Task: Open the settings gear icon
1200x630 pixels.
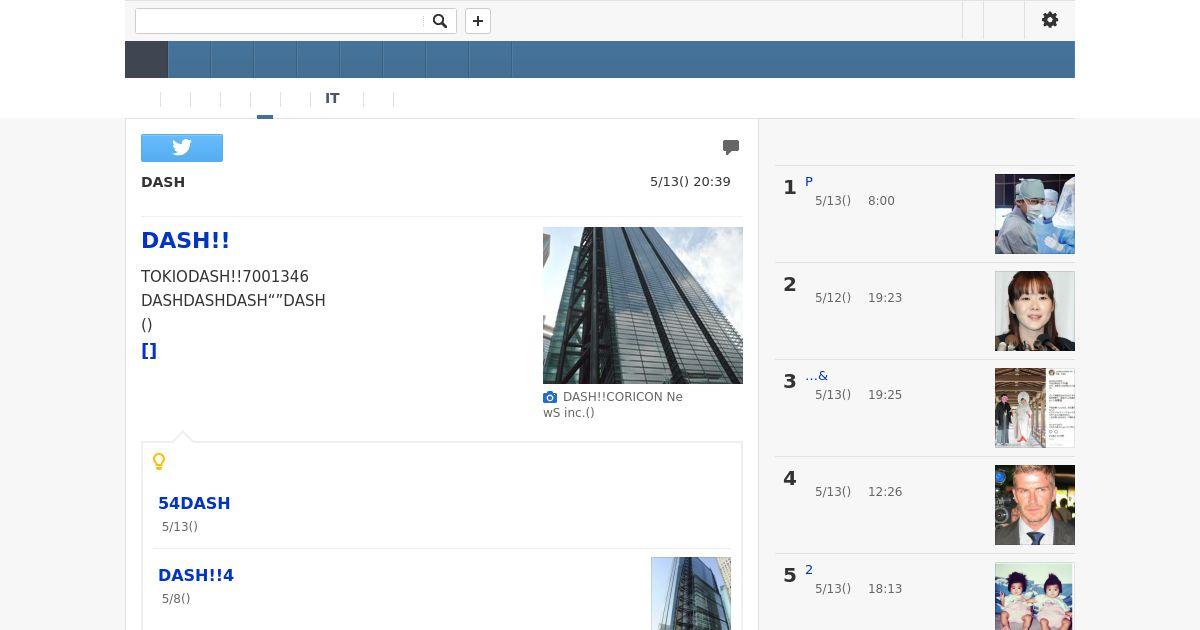Action: coord(1050,20)
